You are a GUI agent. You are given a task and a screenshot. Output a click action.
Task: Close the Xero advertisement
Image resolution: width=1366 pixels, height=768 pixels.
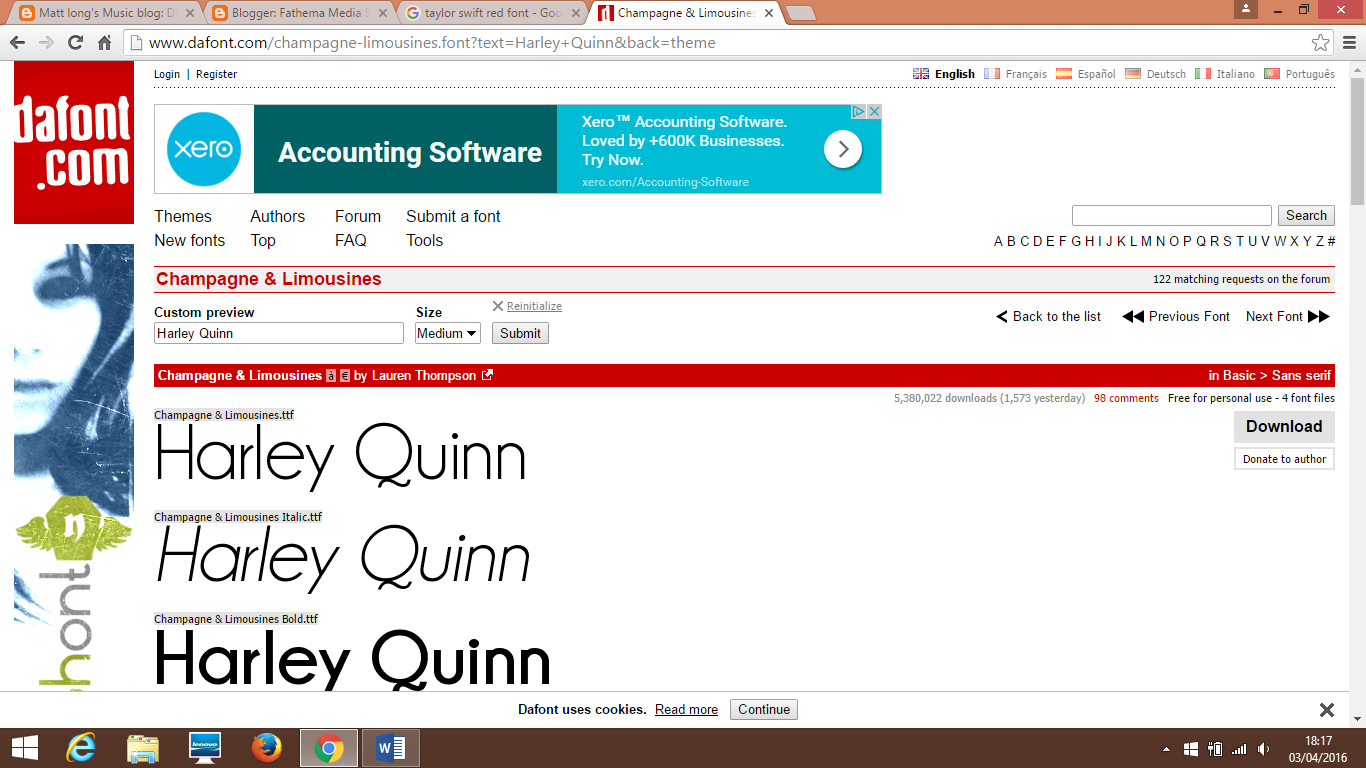pos(874,112)
